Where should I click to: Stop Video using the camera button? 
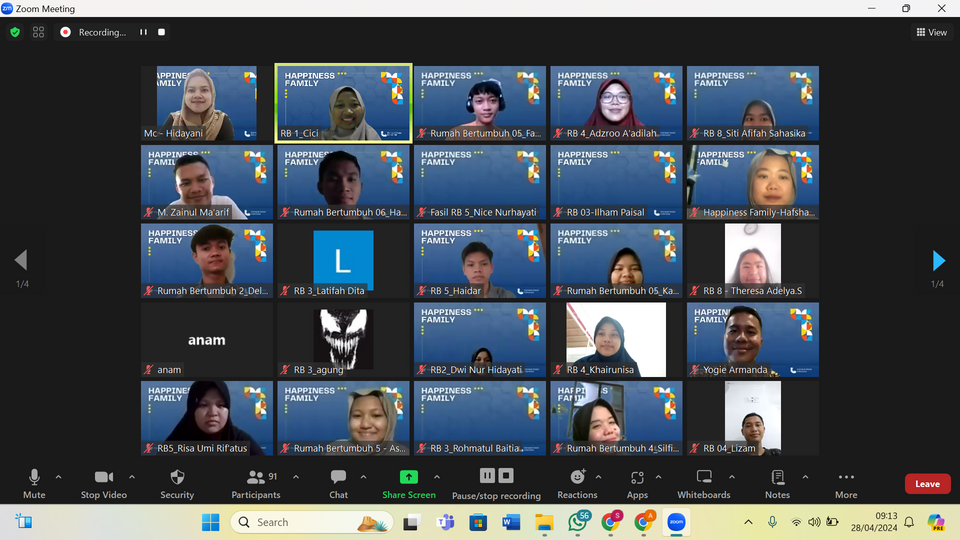(103, 483)
